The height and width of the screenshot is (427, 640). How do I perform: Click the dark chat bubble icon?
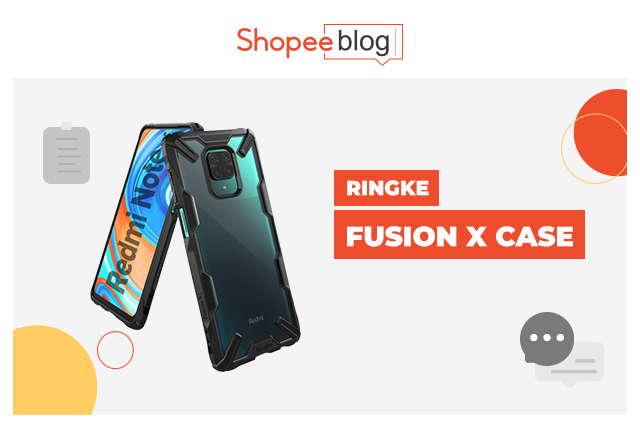[x=547, y=338]
